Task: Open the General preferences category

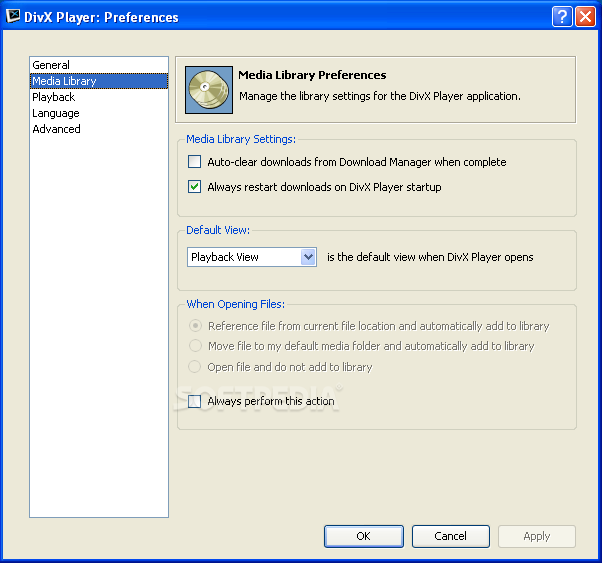Action: pyautogui.click(x=99, y=65)
